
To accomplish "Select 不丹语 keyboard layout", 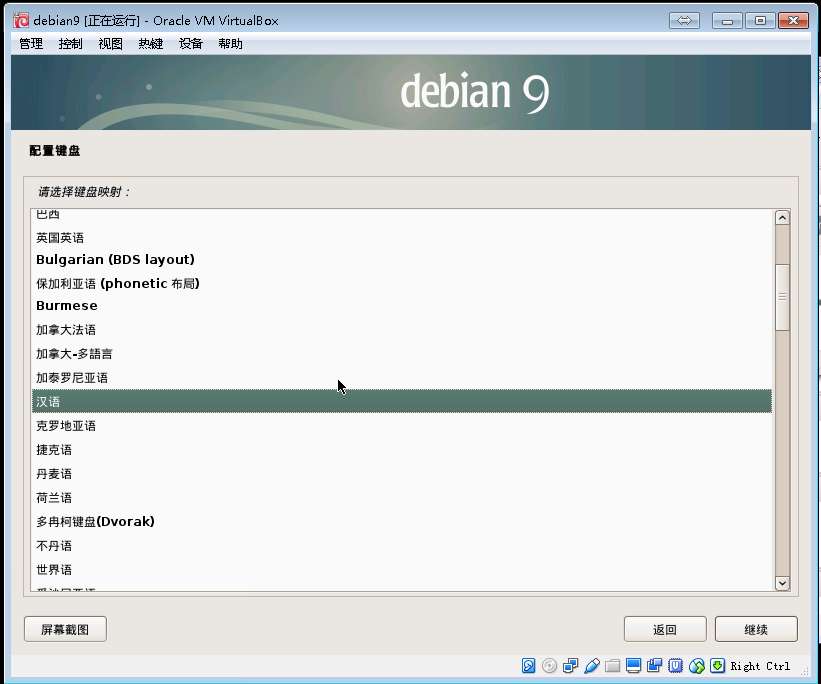I will coord(401,546).
